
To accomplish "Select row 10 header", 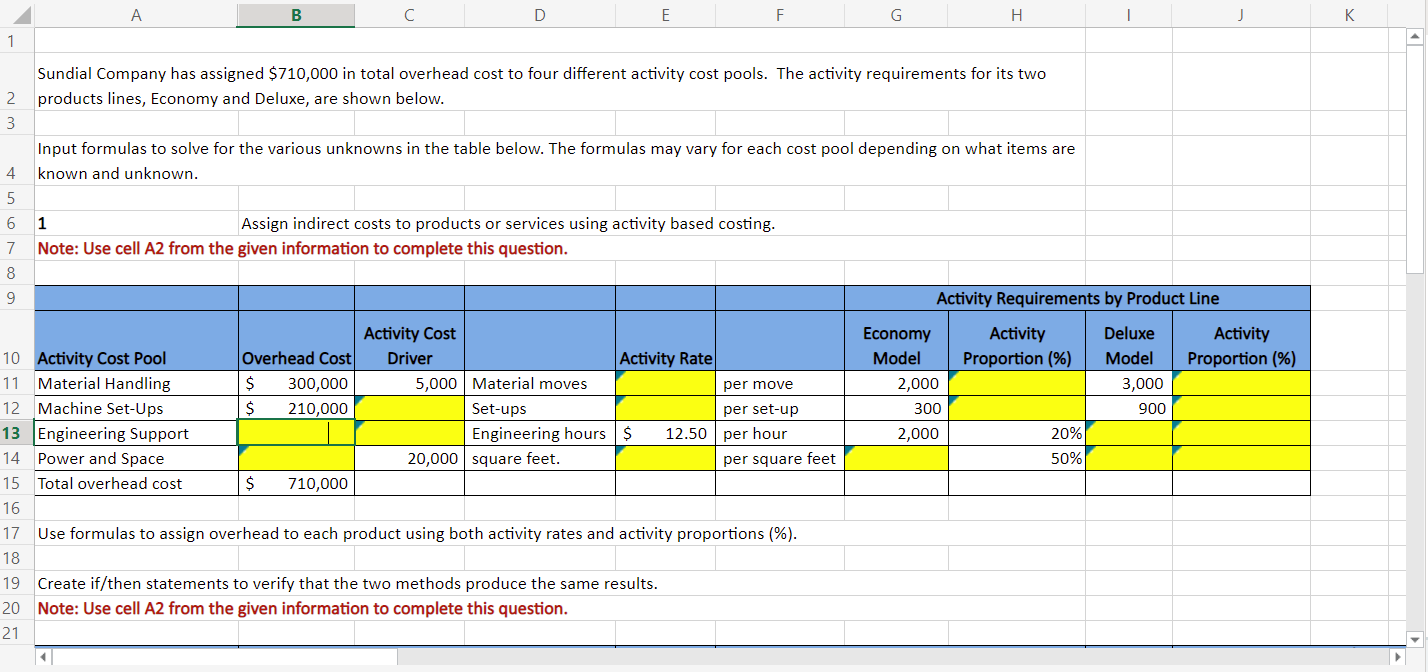I will [17, 340].
